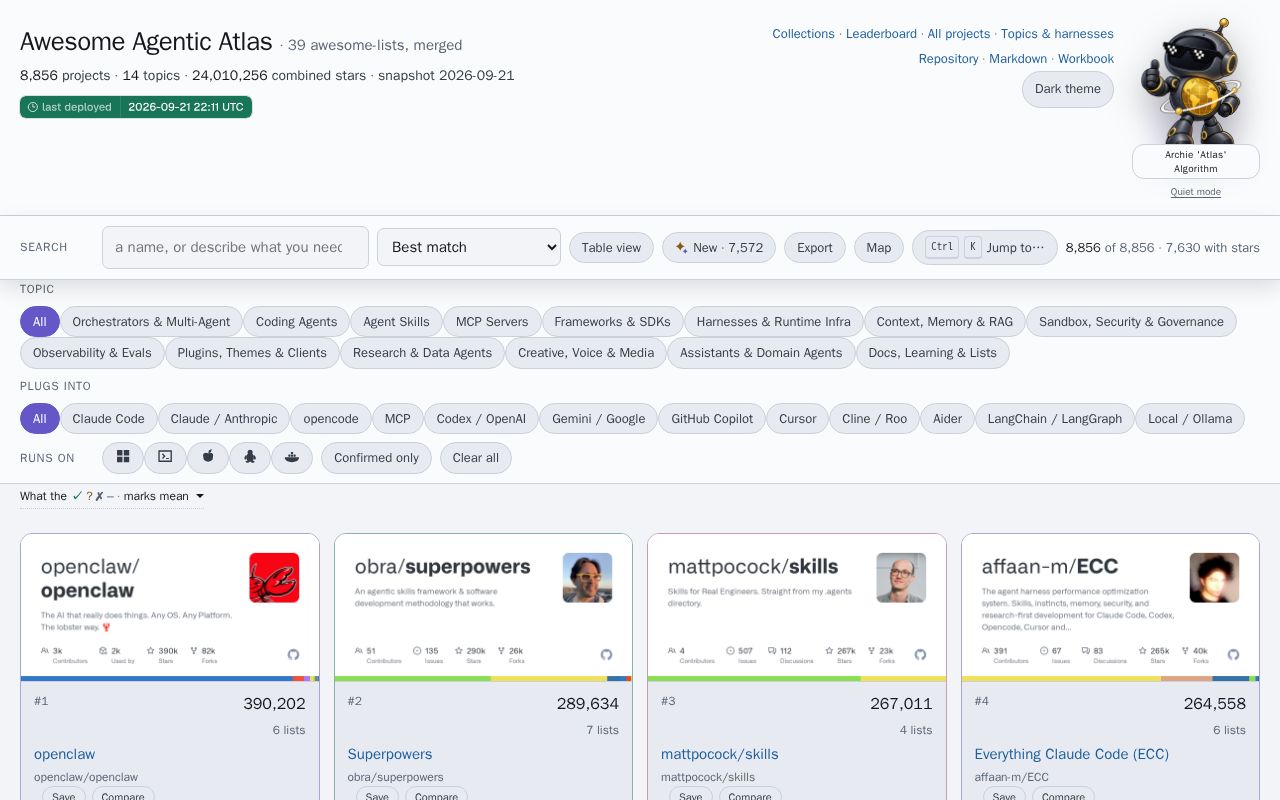Open the GitHub icon on openclaw card
The height and width of the screenshot is (800, 1280).
click(x=293, y=655)
